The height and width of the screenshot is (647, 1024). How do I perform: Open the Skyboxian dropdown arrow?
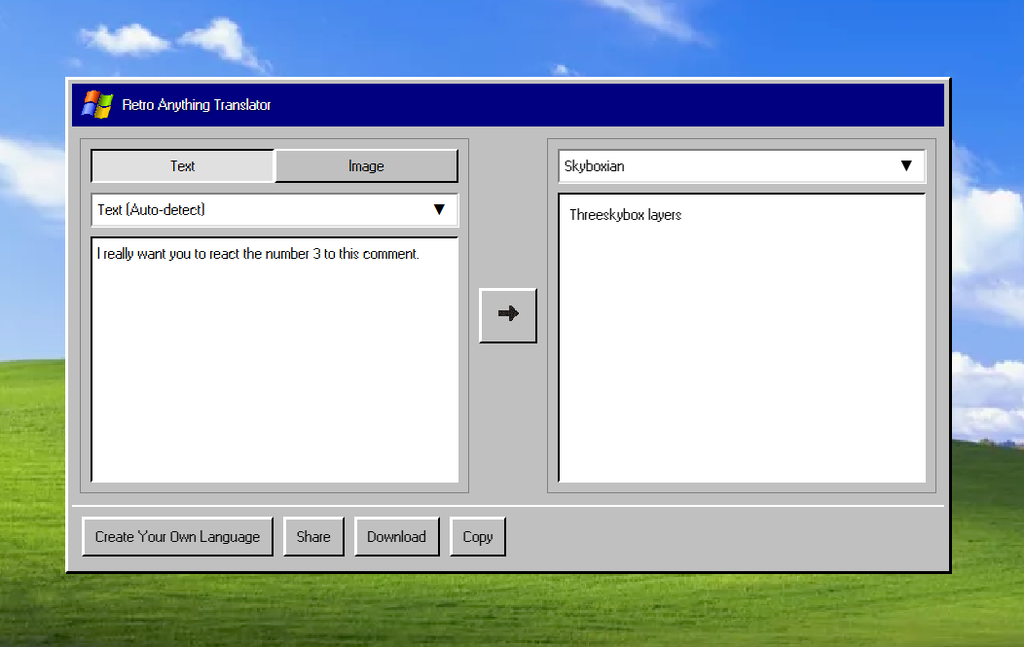coord(907,166)
